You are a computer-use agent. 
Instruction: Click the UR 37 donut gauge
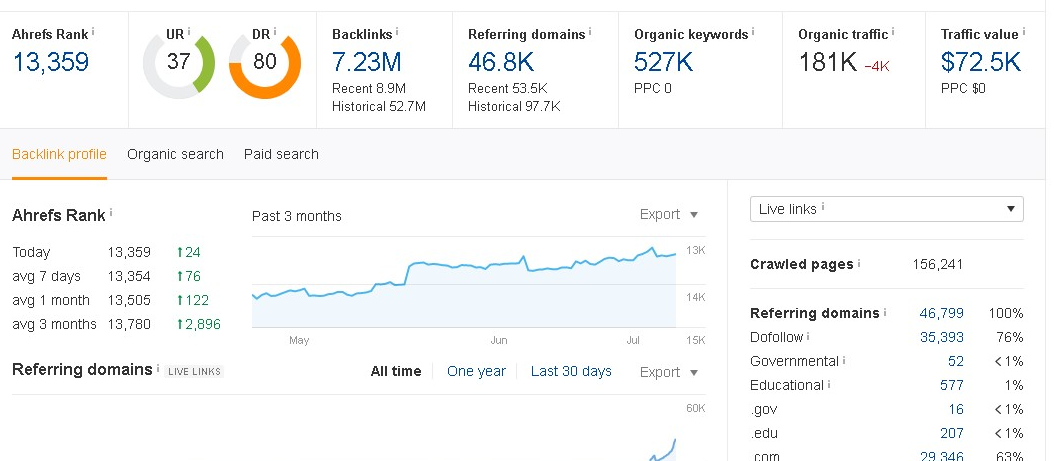[179, 63]
